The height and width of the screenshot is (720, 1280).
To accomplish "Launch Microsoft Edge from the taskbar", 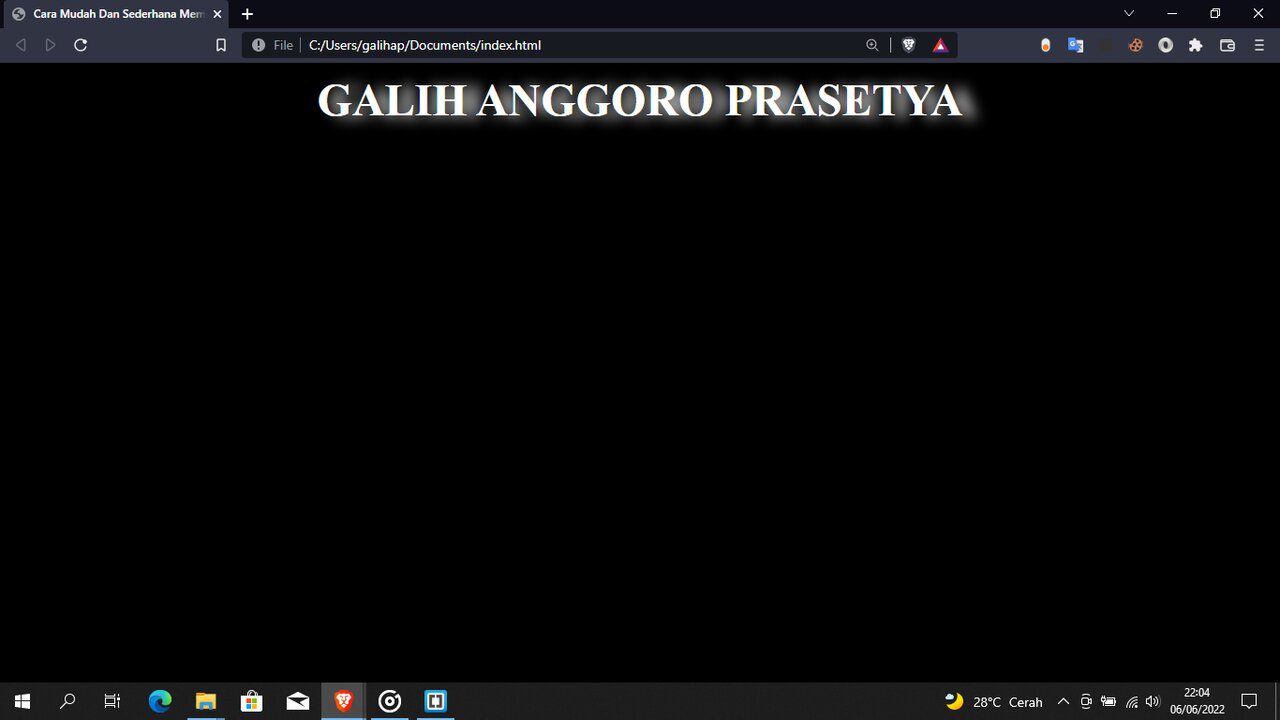I will (x=160, y=701).
